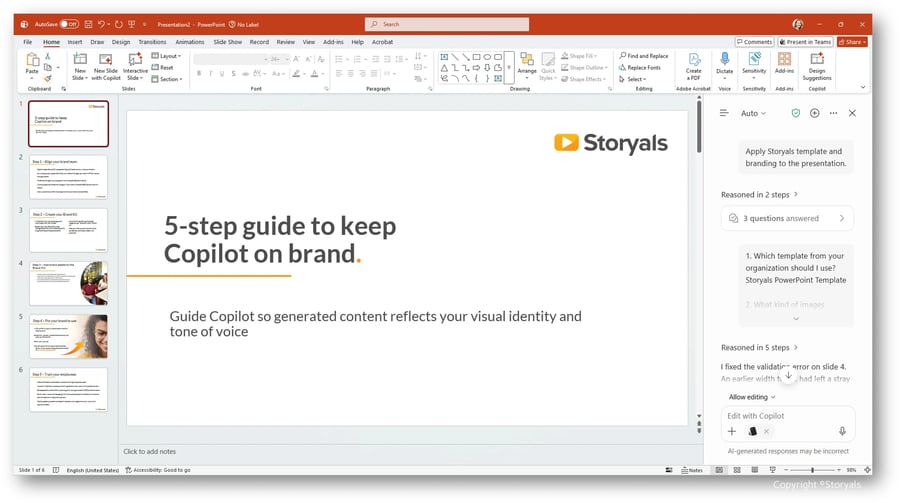Toggle Bold formatting
Screen dimensions: 900x503
(199, 73)
